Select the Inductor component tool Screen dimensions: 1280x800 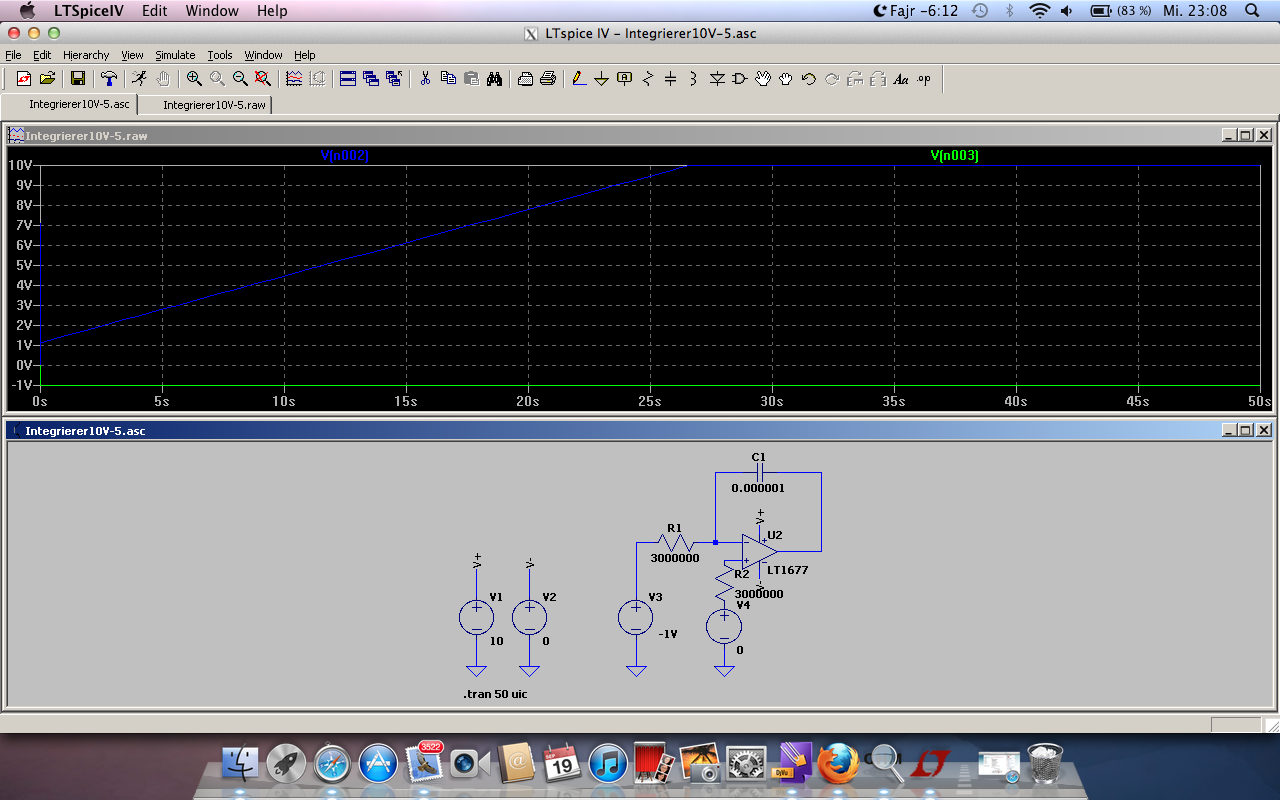(x=693, y=79)
